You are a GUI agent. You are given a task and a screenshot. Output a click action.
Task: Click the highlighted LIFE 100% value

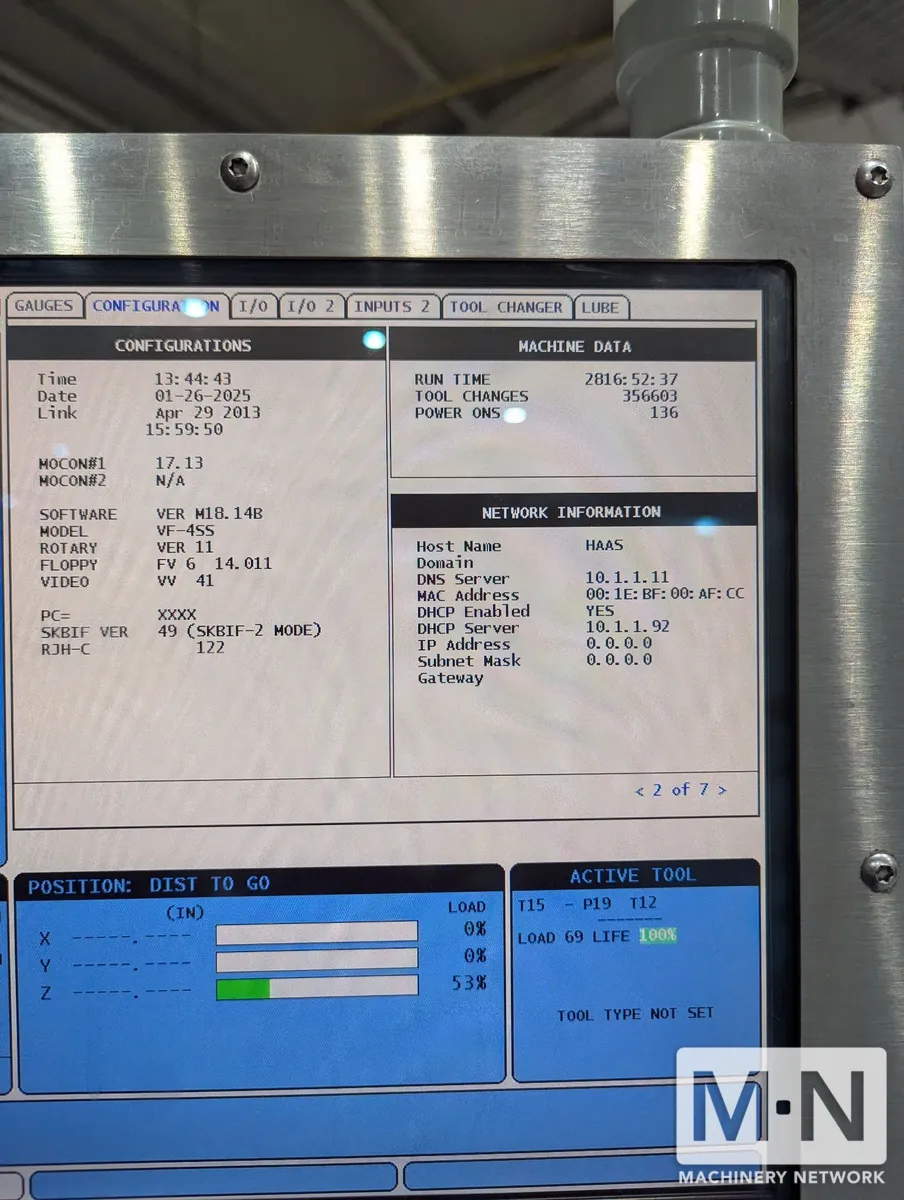click(x=657, y=936)
